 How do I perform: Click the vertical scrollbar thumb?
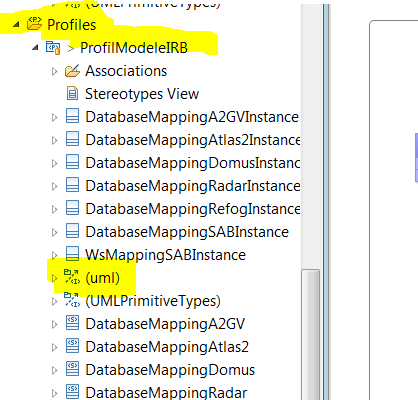[310, 334]
